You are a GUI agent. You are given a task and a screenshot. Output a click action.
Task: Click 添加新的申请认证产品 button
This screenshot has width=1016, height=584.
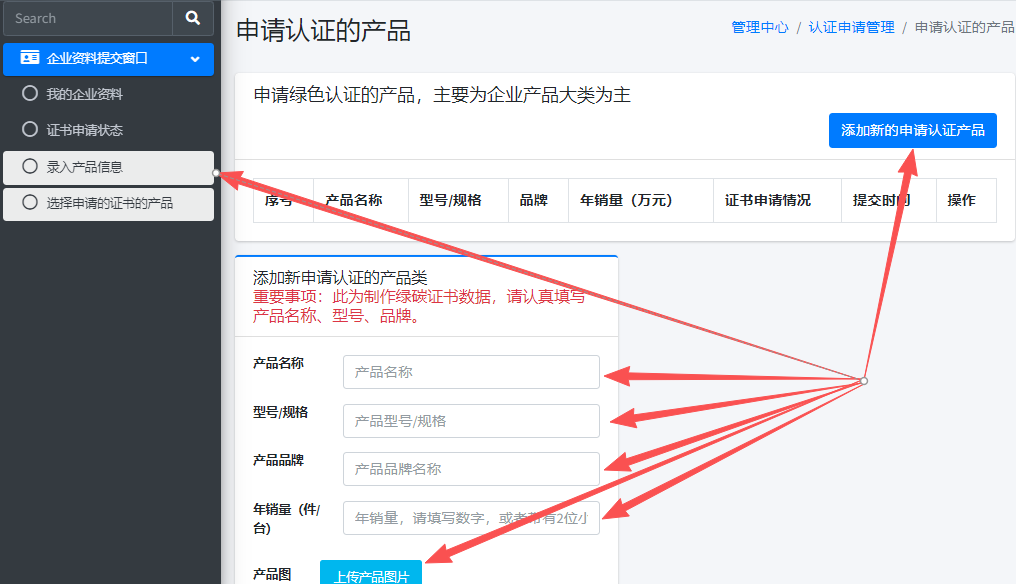pos(912,130)
